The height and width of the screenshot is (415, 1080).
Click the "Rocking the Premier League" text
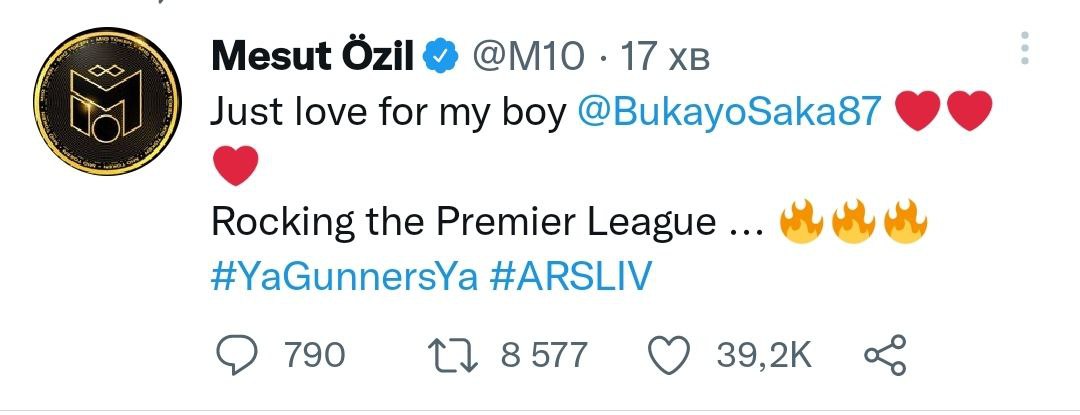click(x=463, y=222)
